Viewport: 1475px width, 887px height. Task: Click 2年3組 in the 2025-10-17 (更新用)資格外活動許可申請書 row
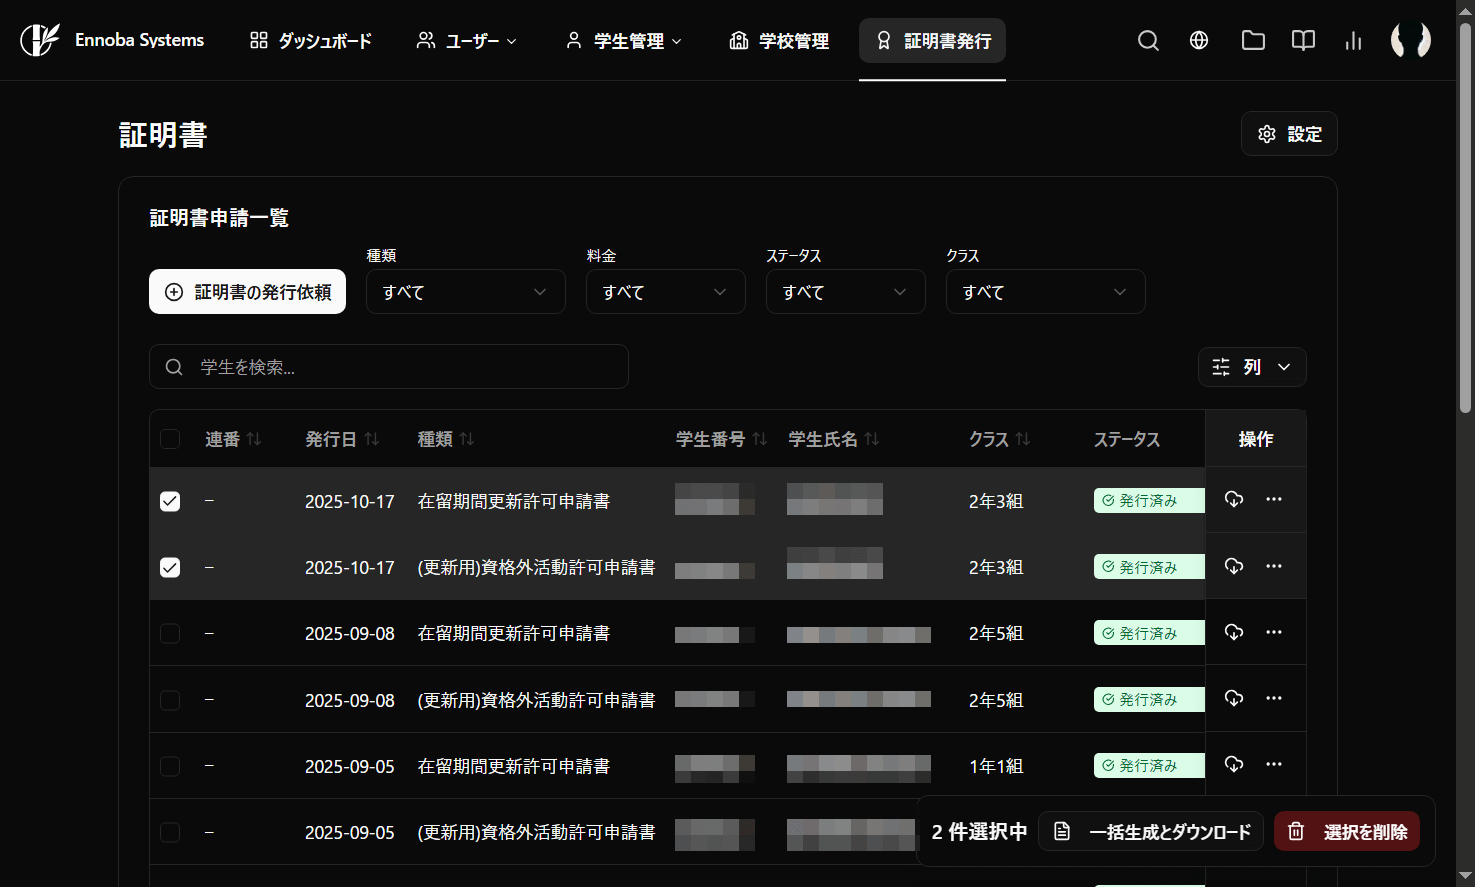[996, 567]
